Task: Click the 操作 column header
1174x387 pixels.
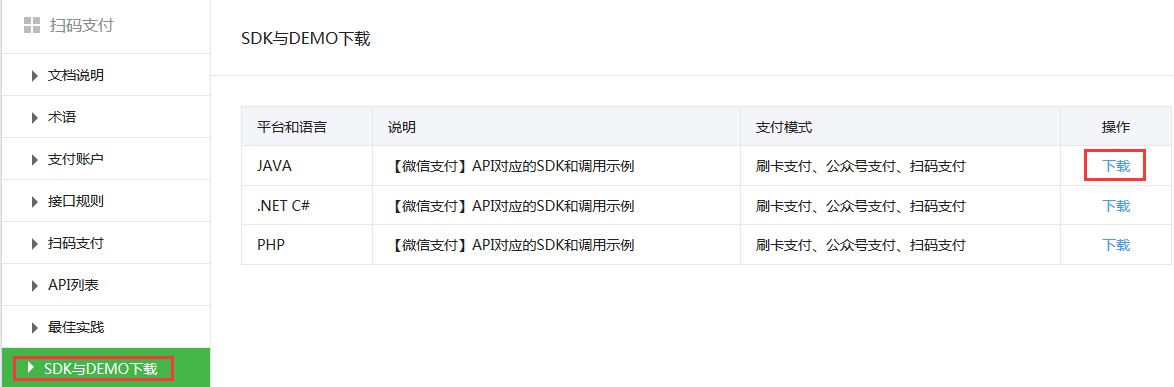Action: click(1116, 127)
